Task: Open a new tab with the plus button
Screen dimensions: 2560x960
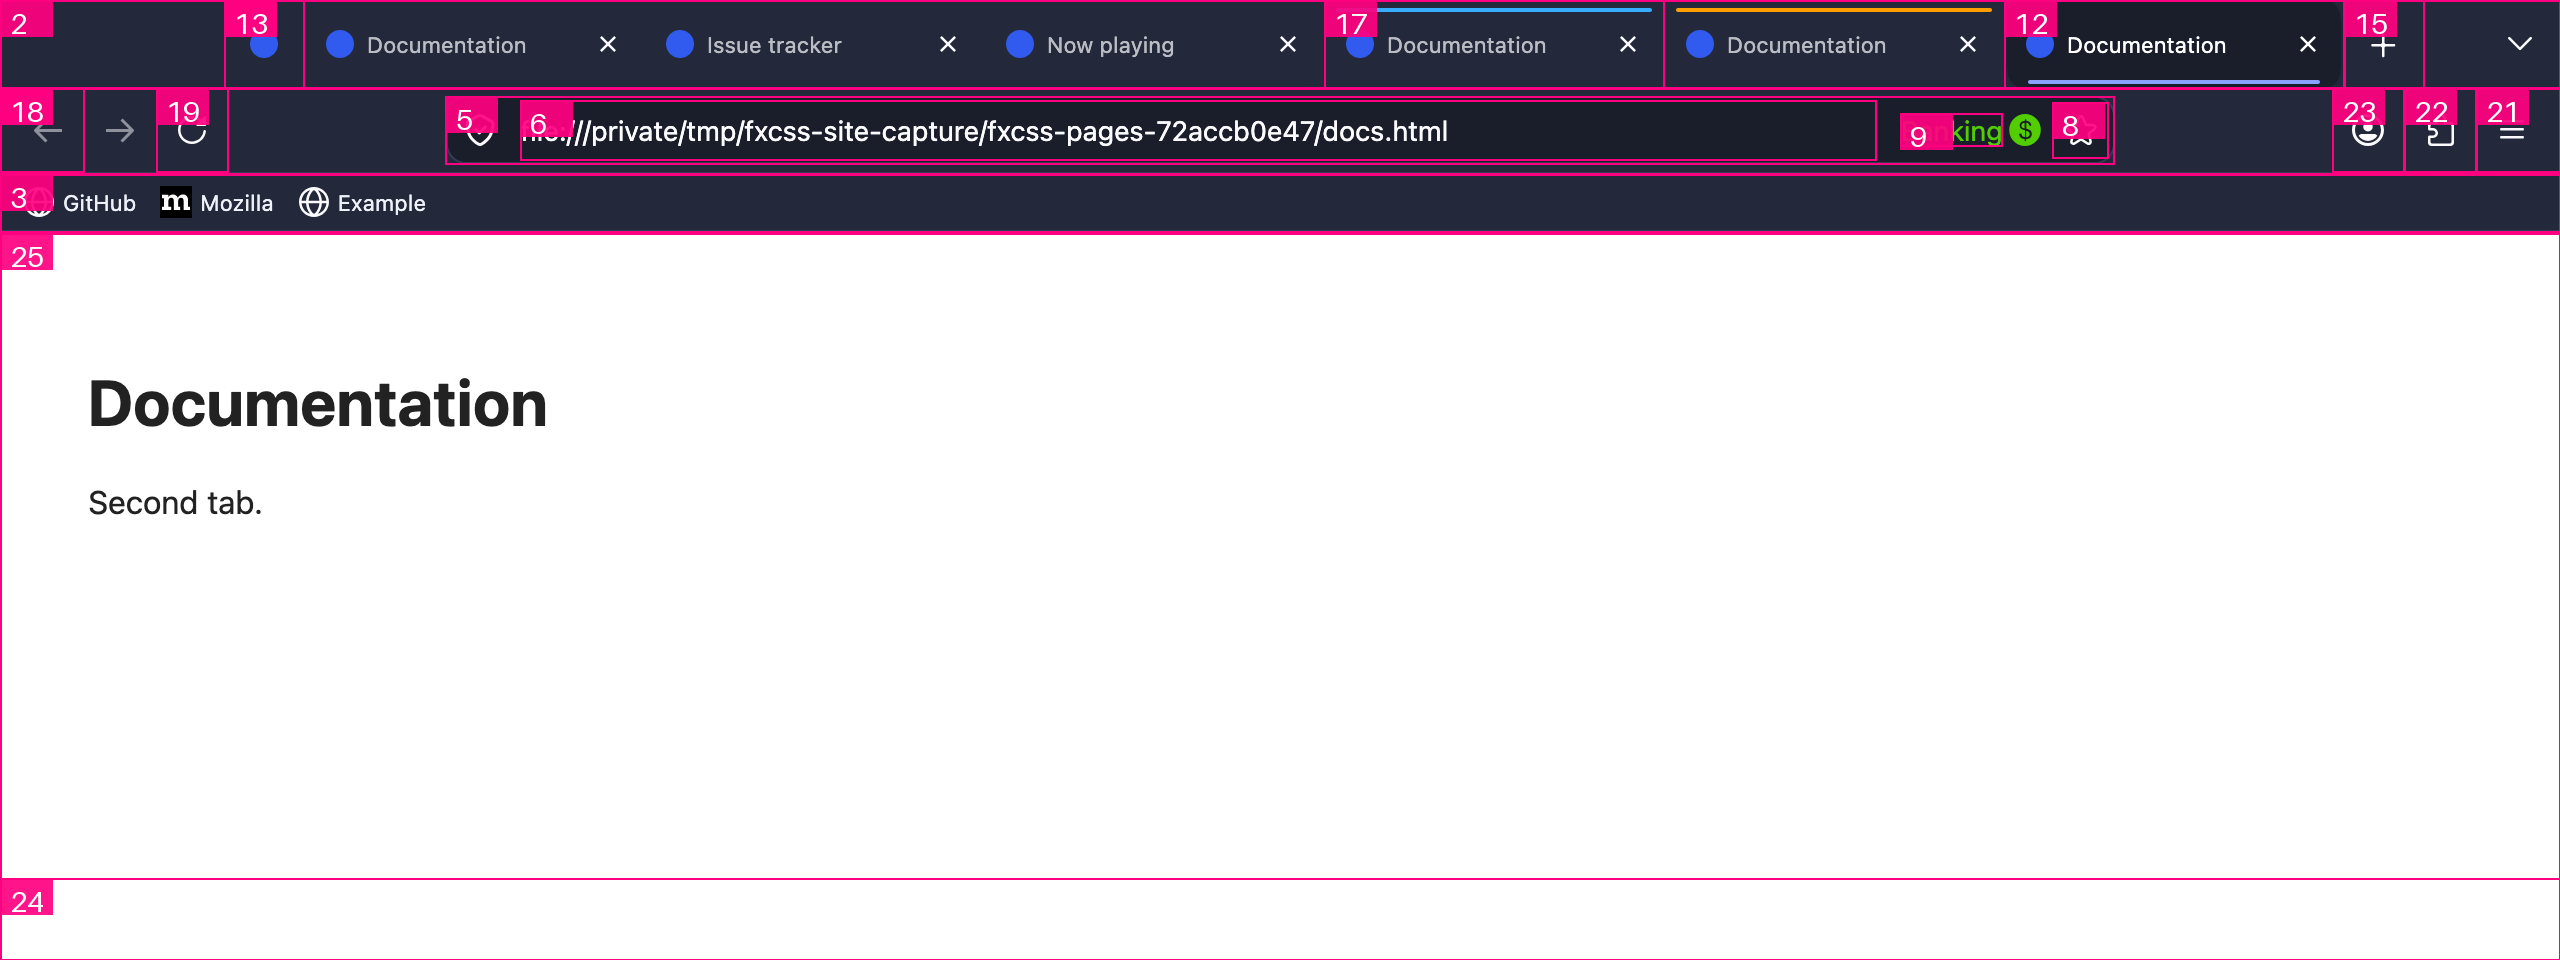Action: pyautogui.click(x=2383, y=45)
